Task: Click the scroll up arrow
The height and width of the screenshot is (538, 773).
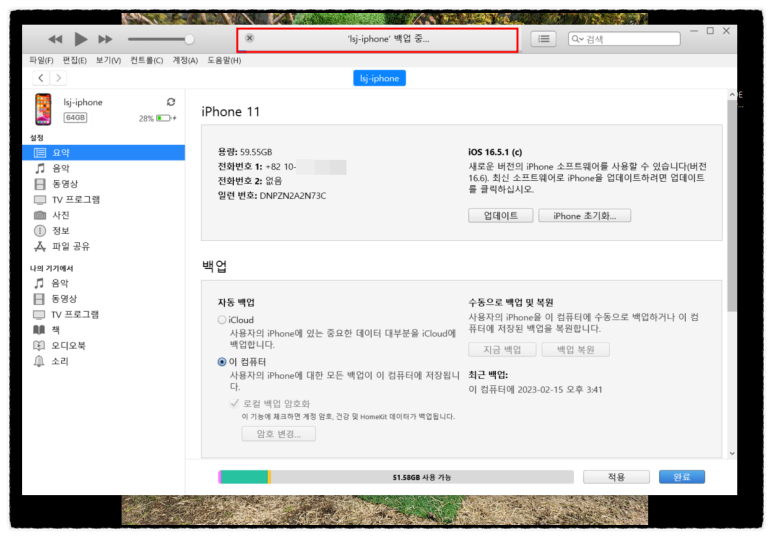Action: coord(732,94)
